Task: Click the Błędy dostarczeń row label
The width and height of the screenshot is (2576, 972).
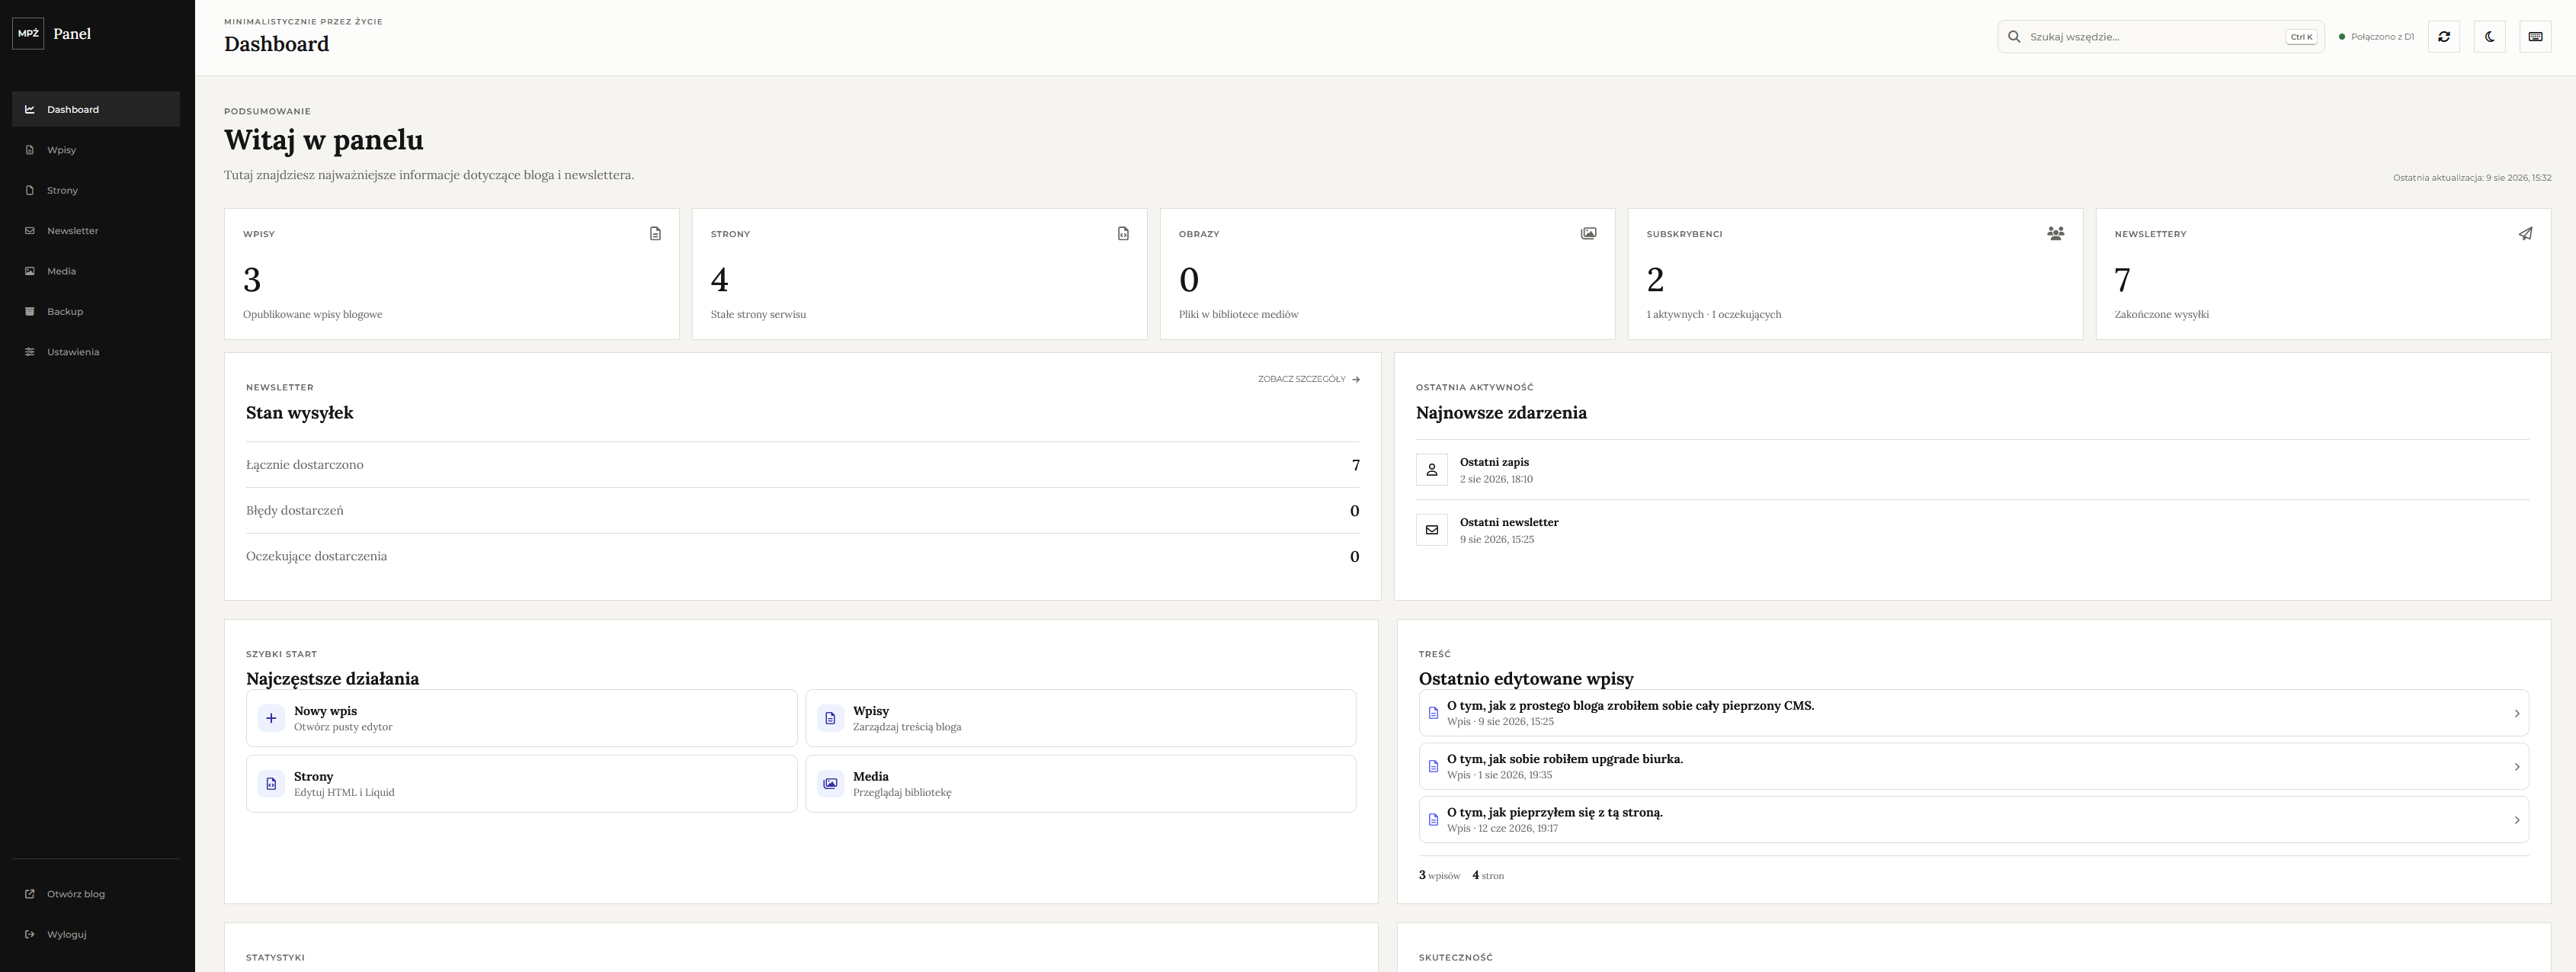Action: 295,511
